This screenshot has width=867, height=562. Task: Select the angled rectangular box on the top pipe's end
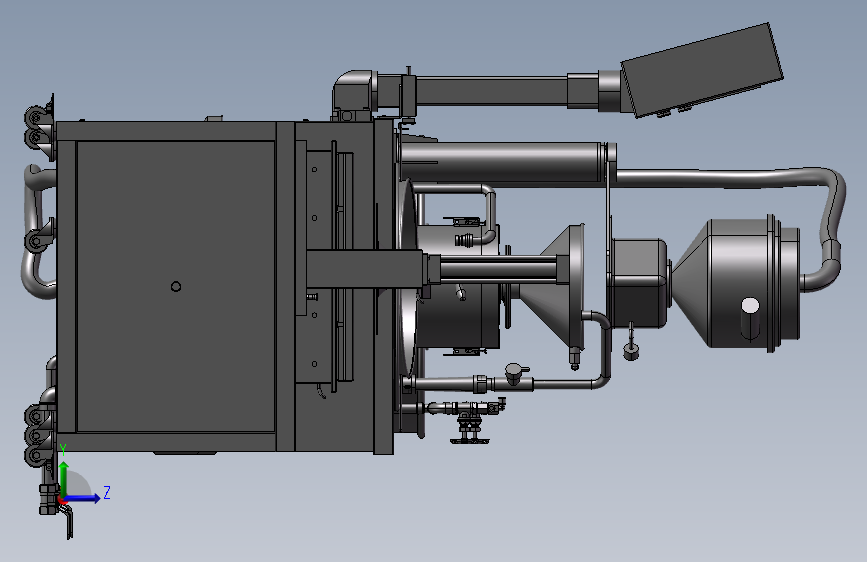[x=702, y=70]
